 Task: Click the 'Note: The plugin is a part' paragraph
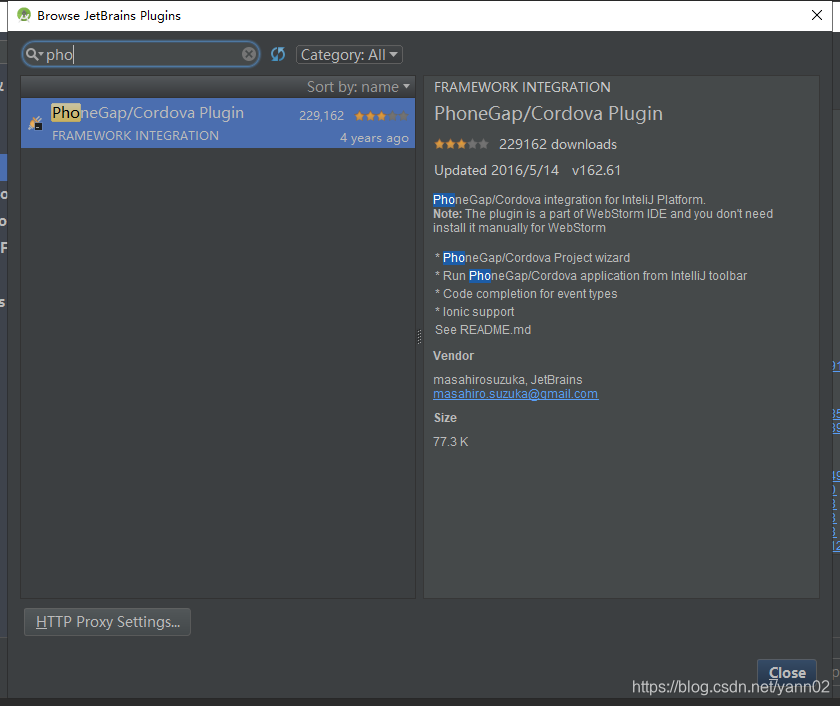coord(603,221)
